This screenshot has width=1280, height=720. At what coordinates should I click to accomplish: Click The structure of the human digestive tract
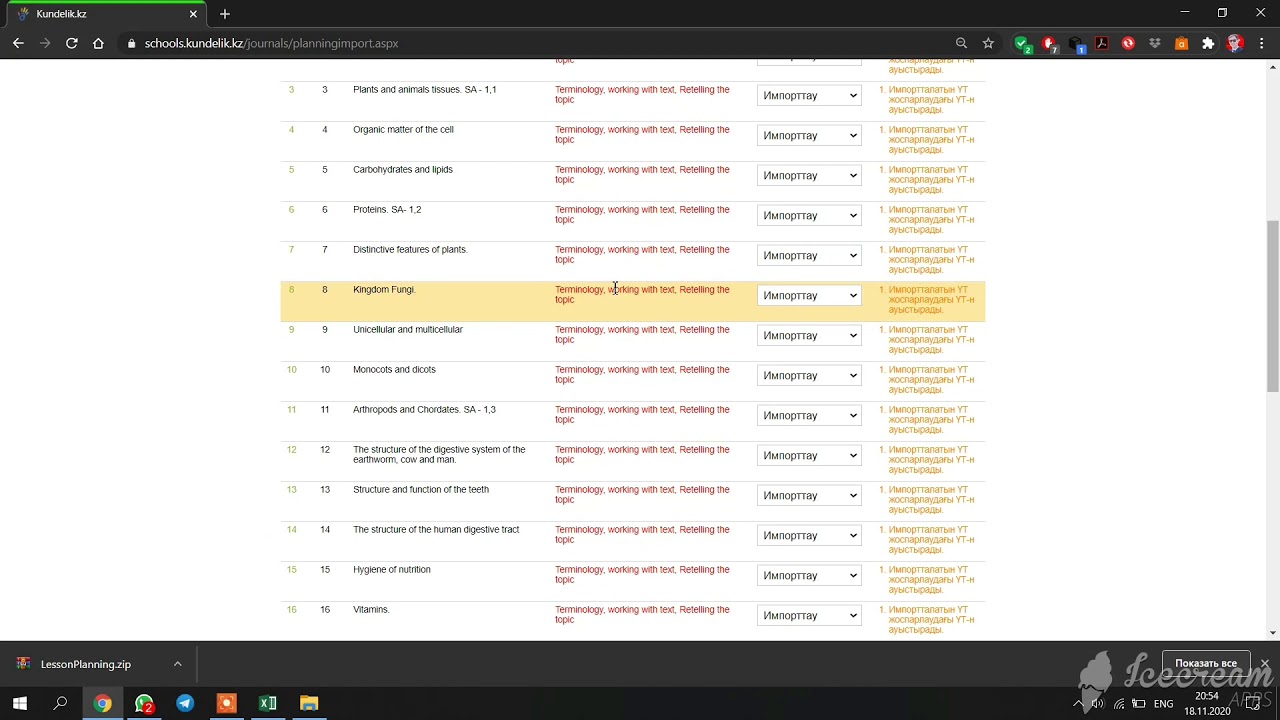[436, 530]
